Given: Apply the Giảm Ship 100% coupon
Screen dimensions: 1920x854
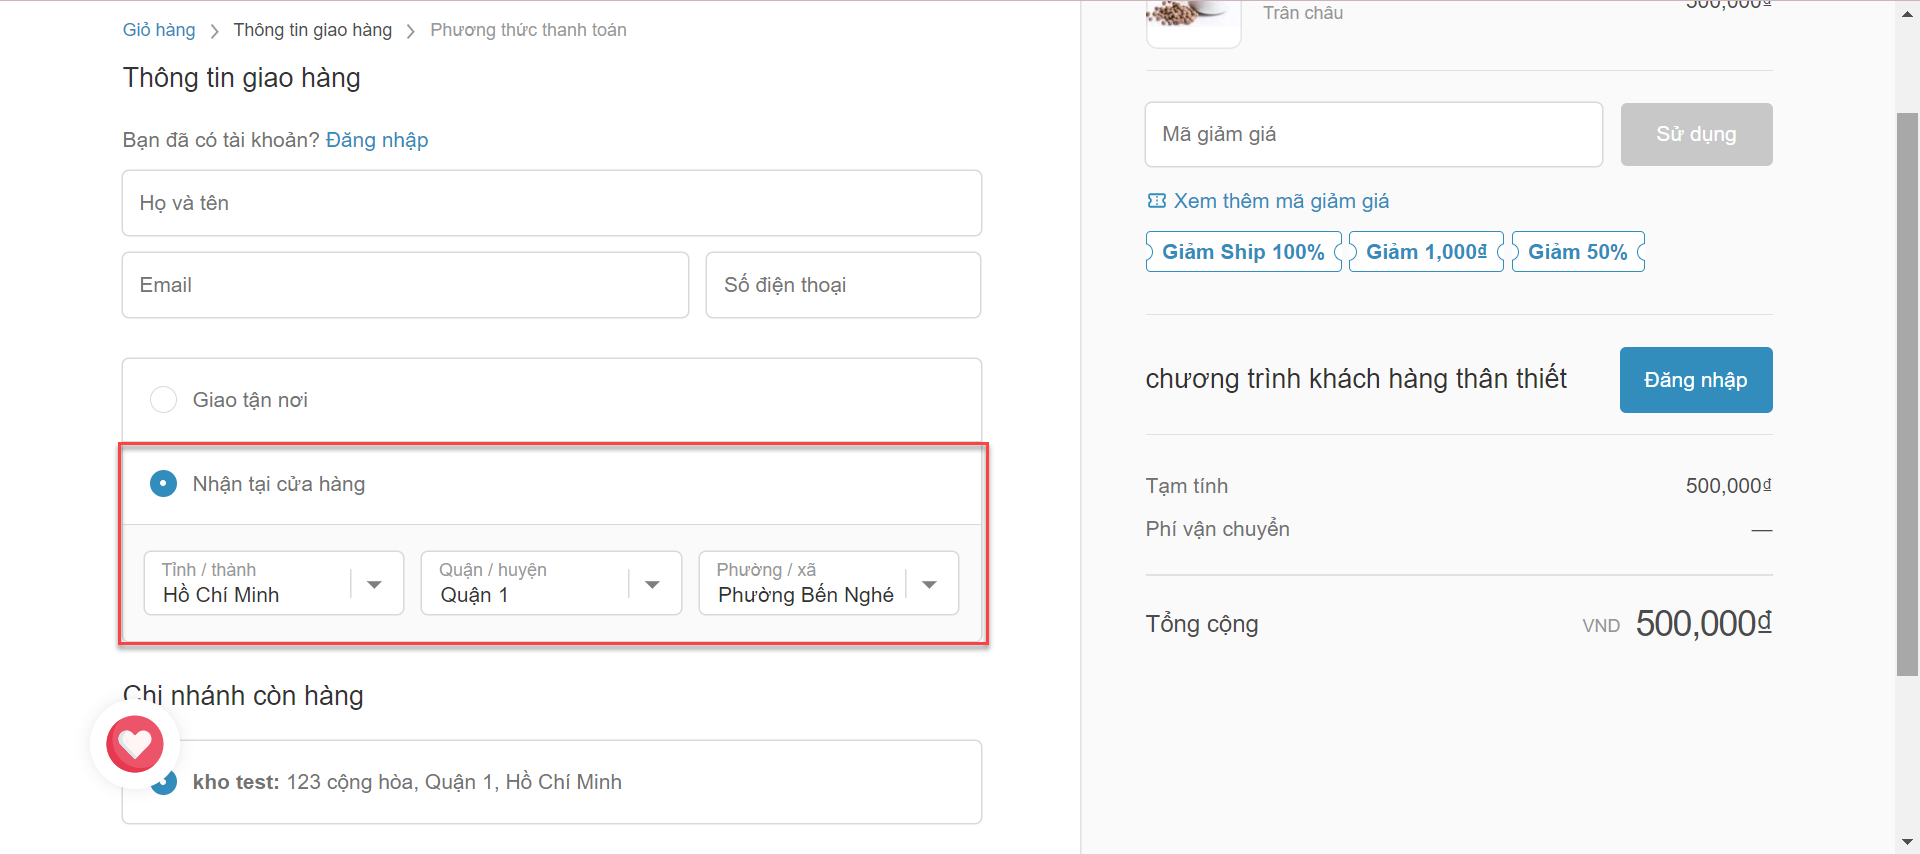Looking at the screenshot, I should [1243, 252].
